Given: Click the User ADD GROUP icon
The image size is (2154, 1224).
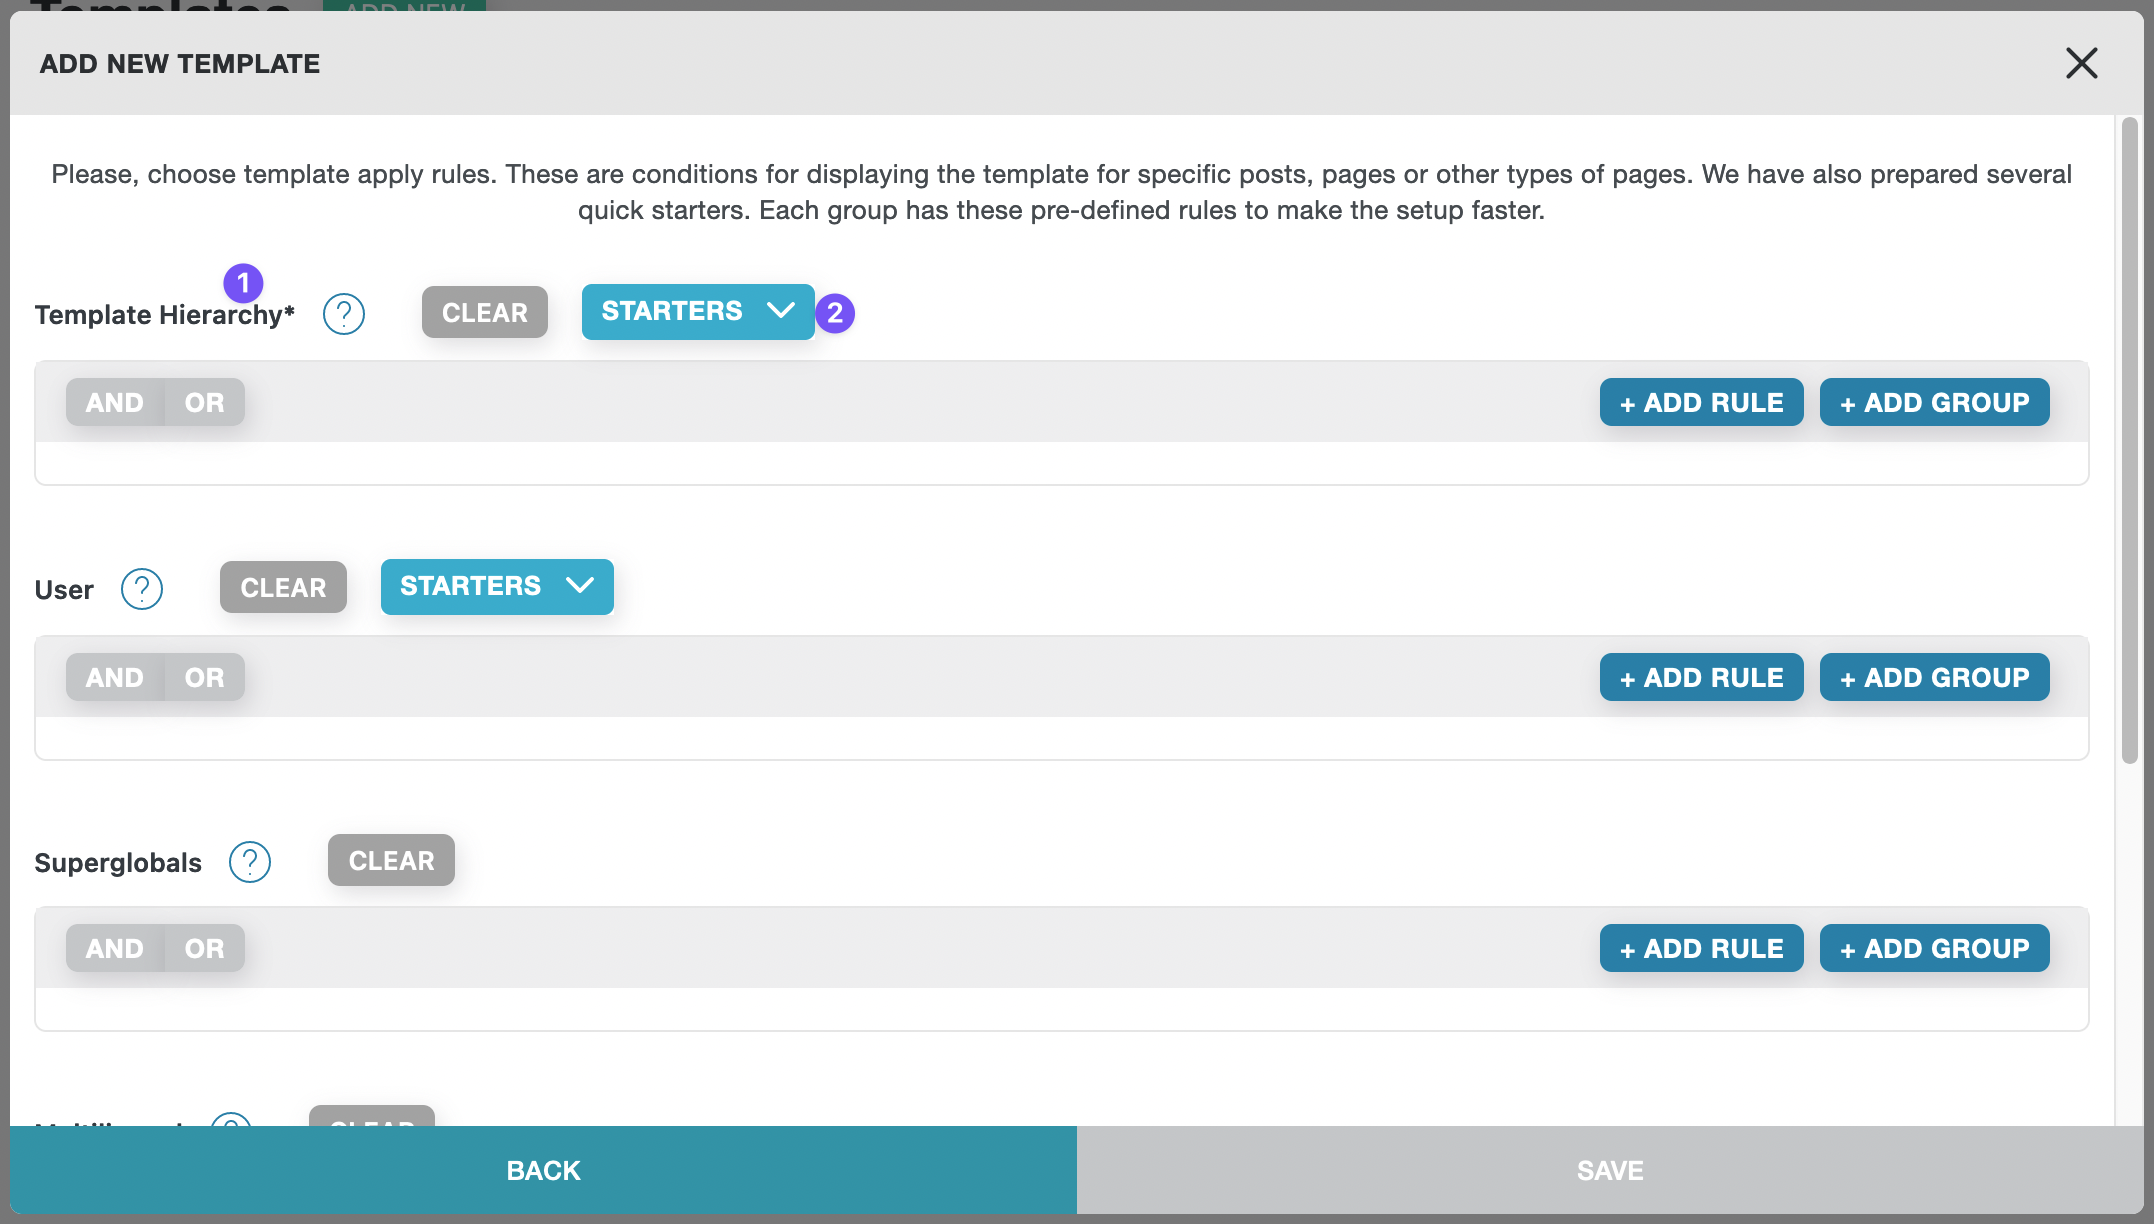Looking at the screenshot, I should click(x=1935, y=678).
